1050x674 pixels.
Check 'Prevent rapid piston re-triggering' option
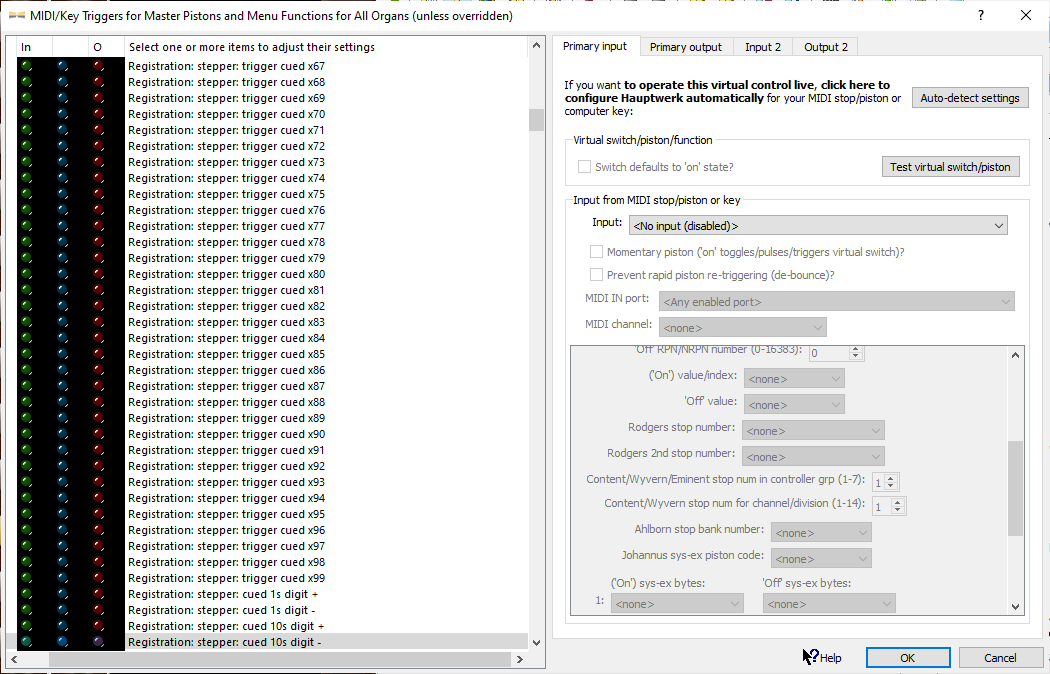pyautogui.click(x=597, y=274)
